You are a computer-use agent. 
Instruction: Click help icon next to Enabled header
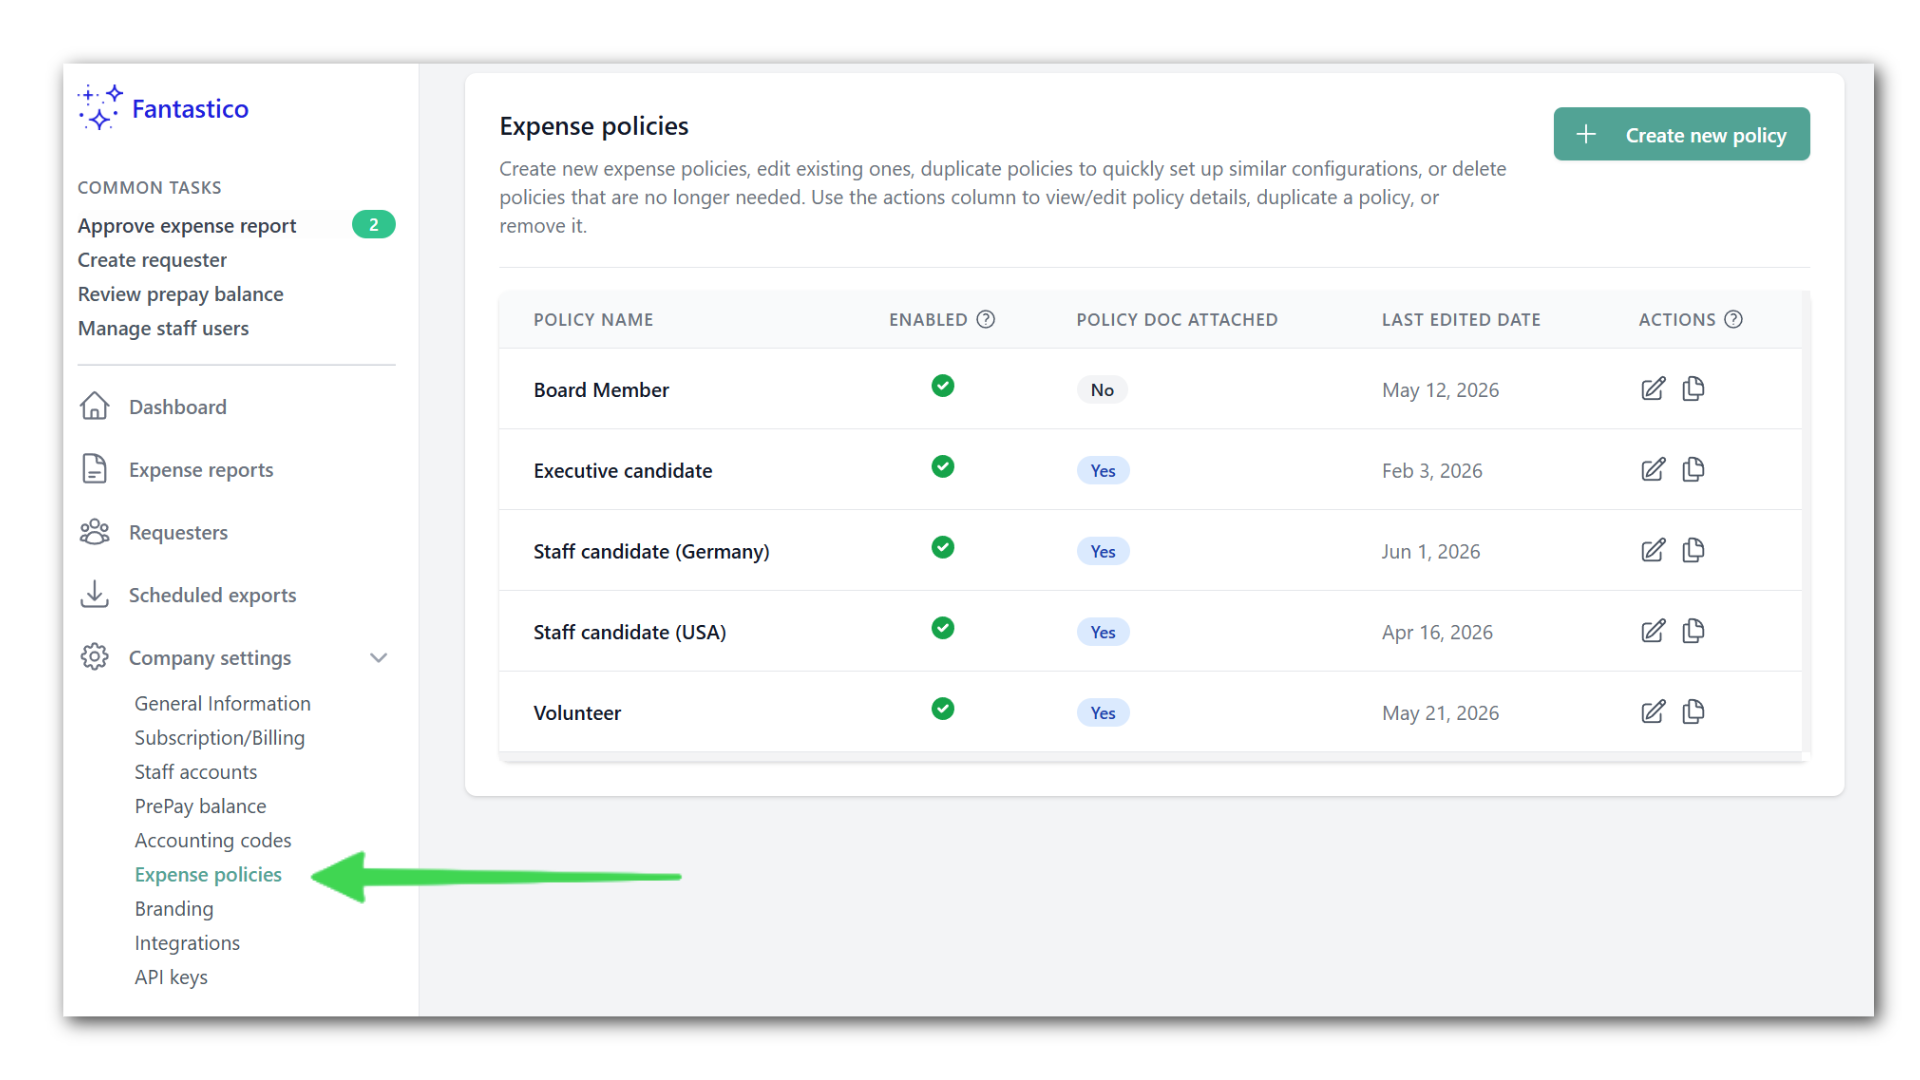point(986,319)
